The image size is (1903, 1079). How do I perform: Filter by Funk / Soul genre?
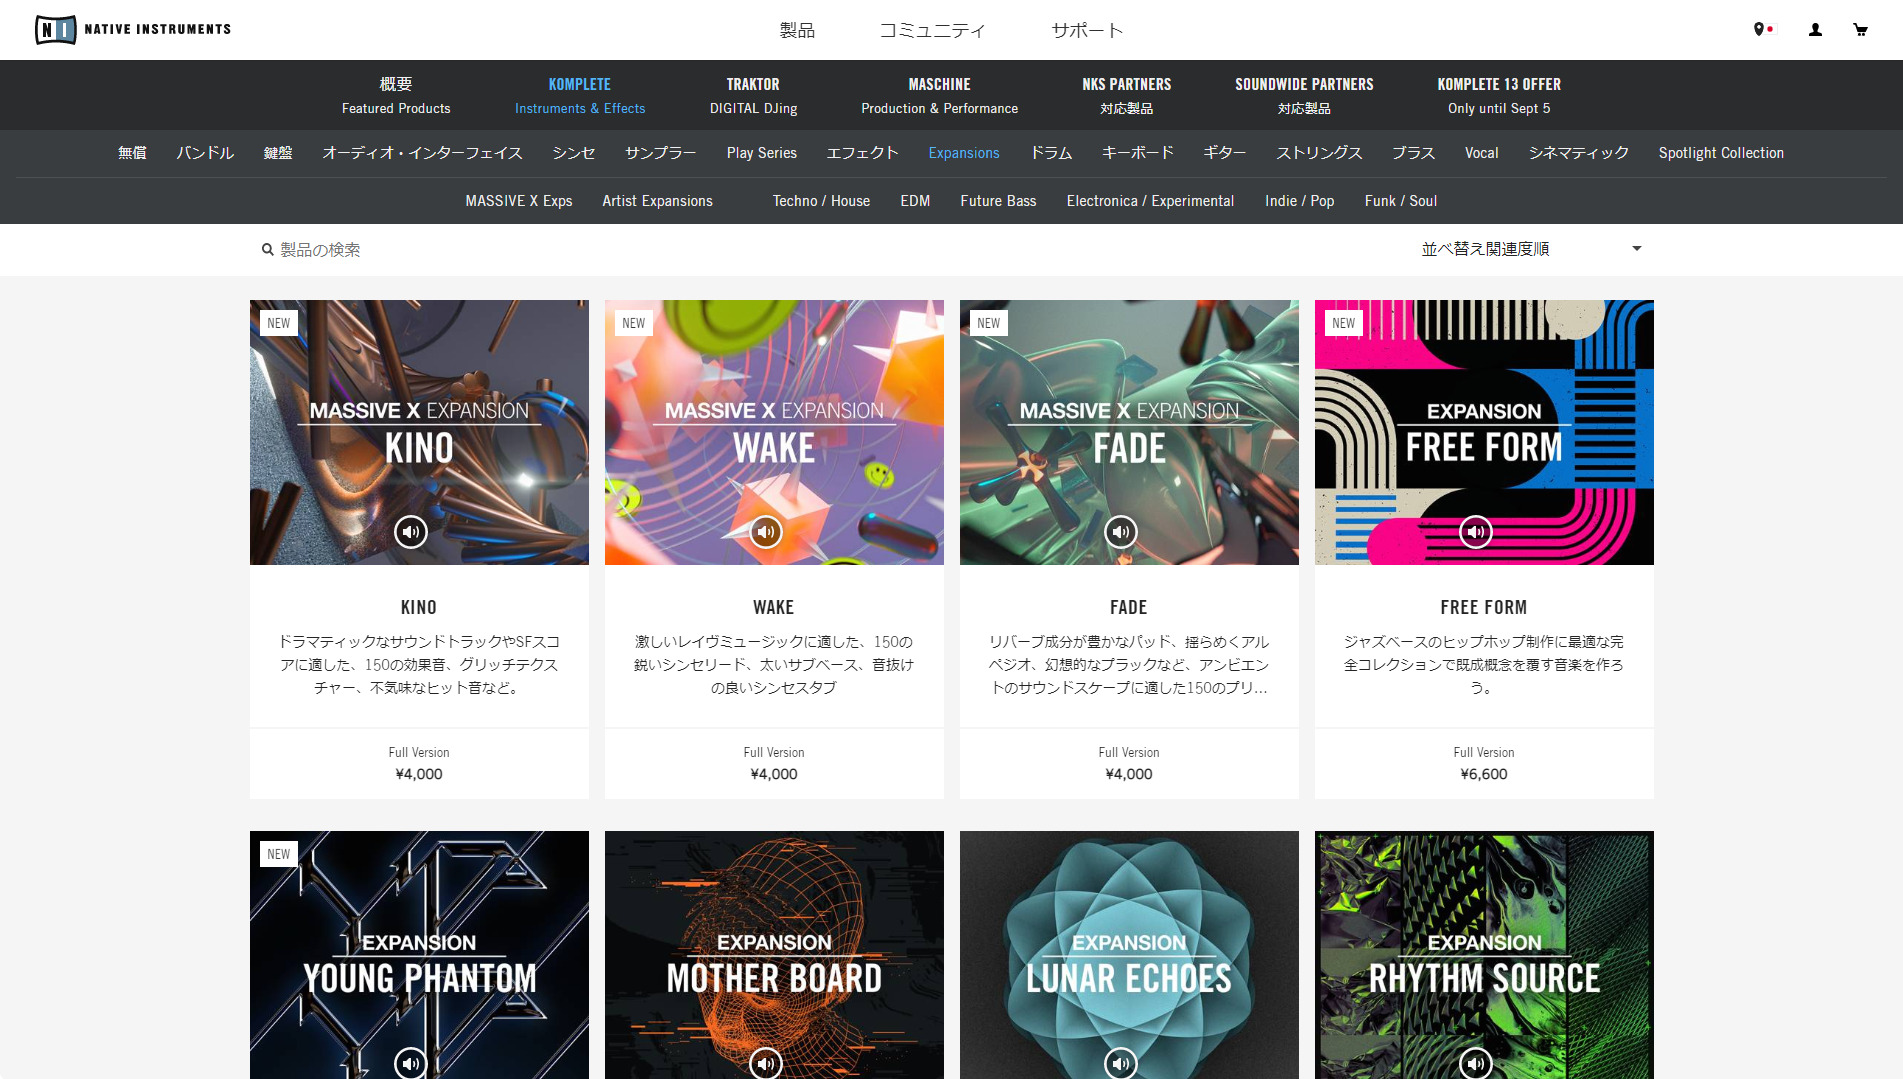1401,201
